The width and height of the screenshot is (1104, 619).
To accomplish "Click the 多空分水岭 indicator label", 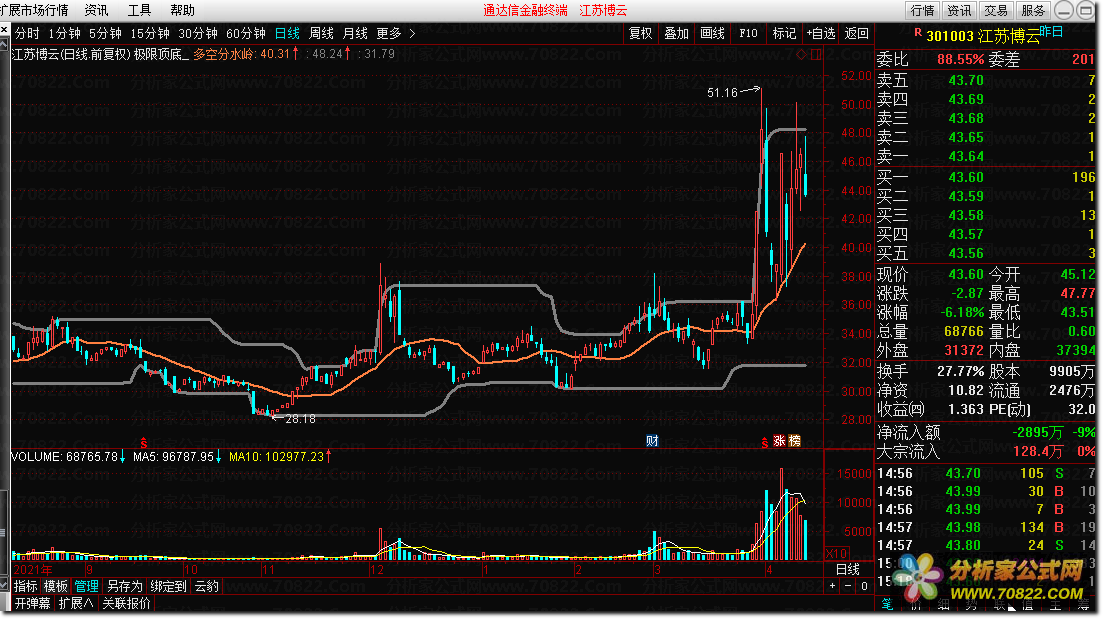I will click(x=225, y=54).
